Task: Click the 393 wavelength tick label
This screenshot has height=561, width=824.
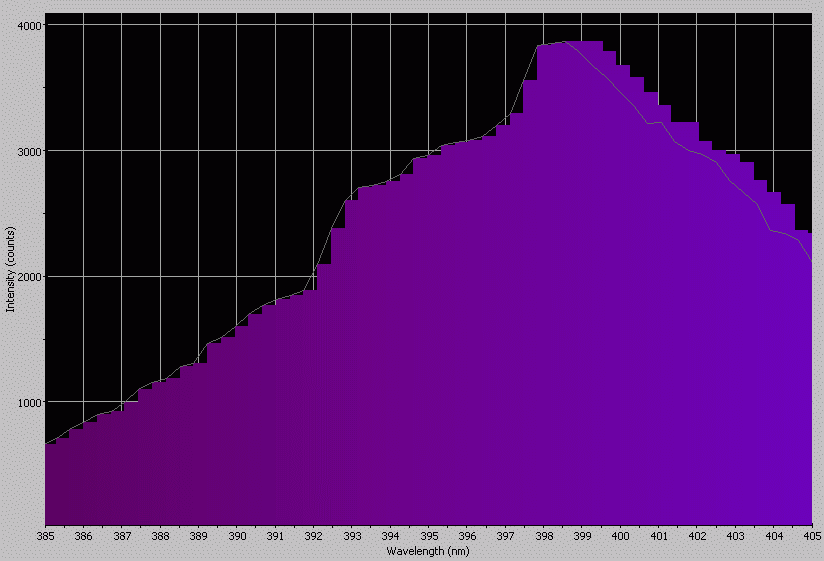Action: [x=352, y=537]
